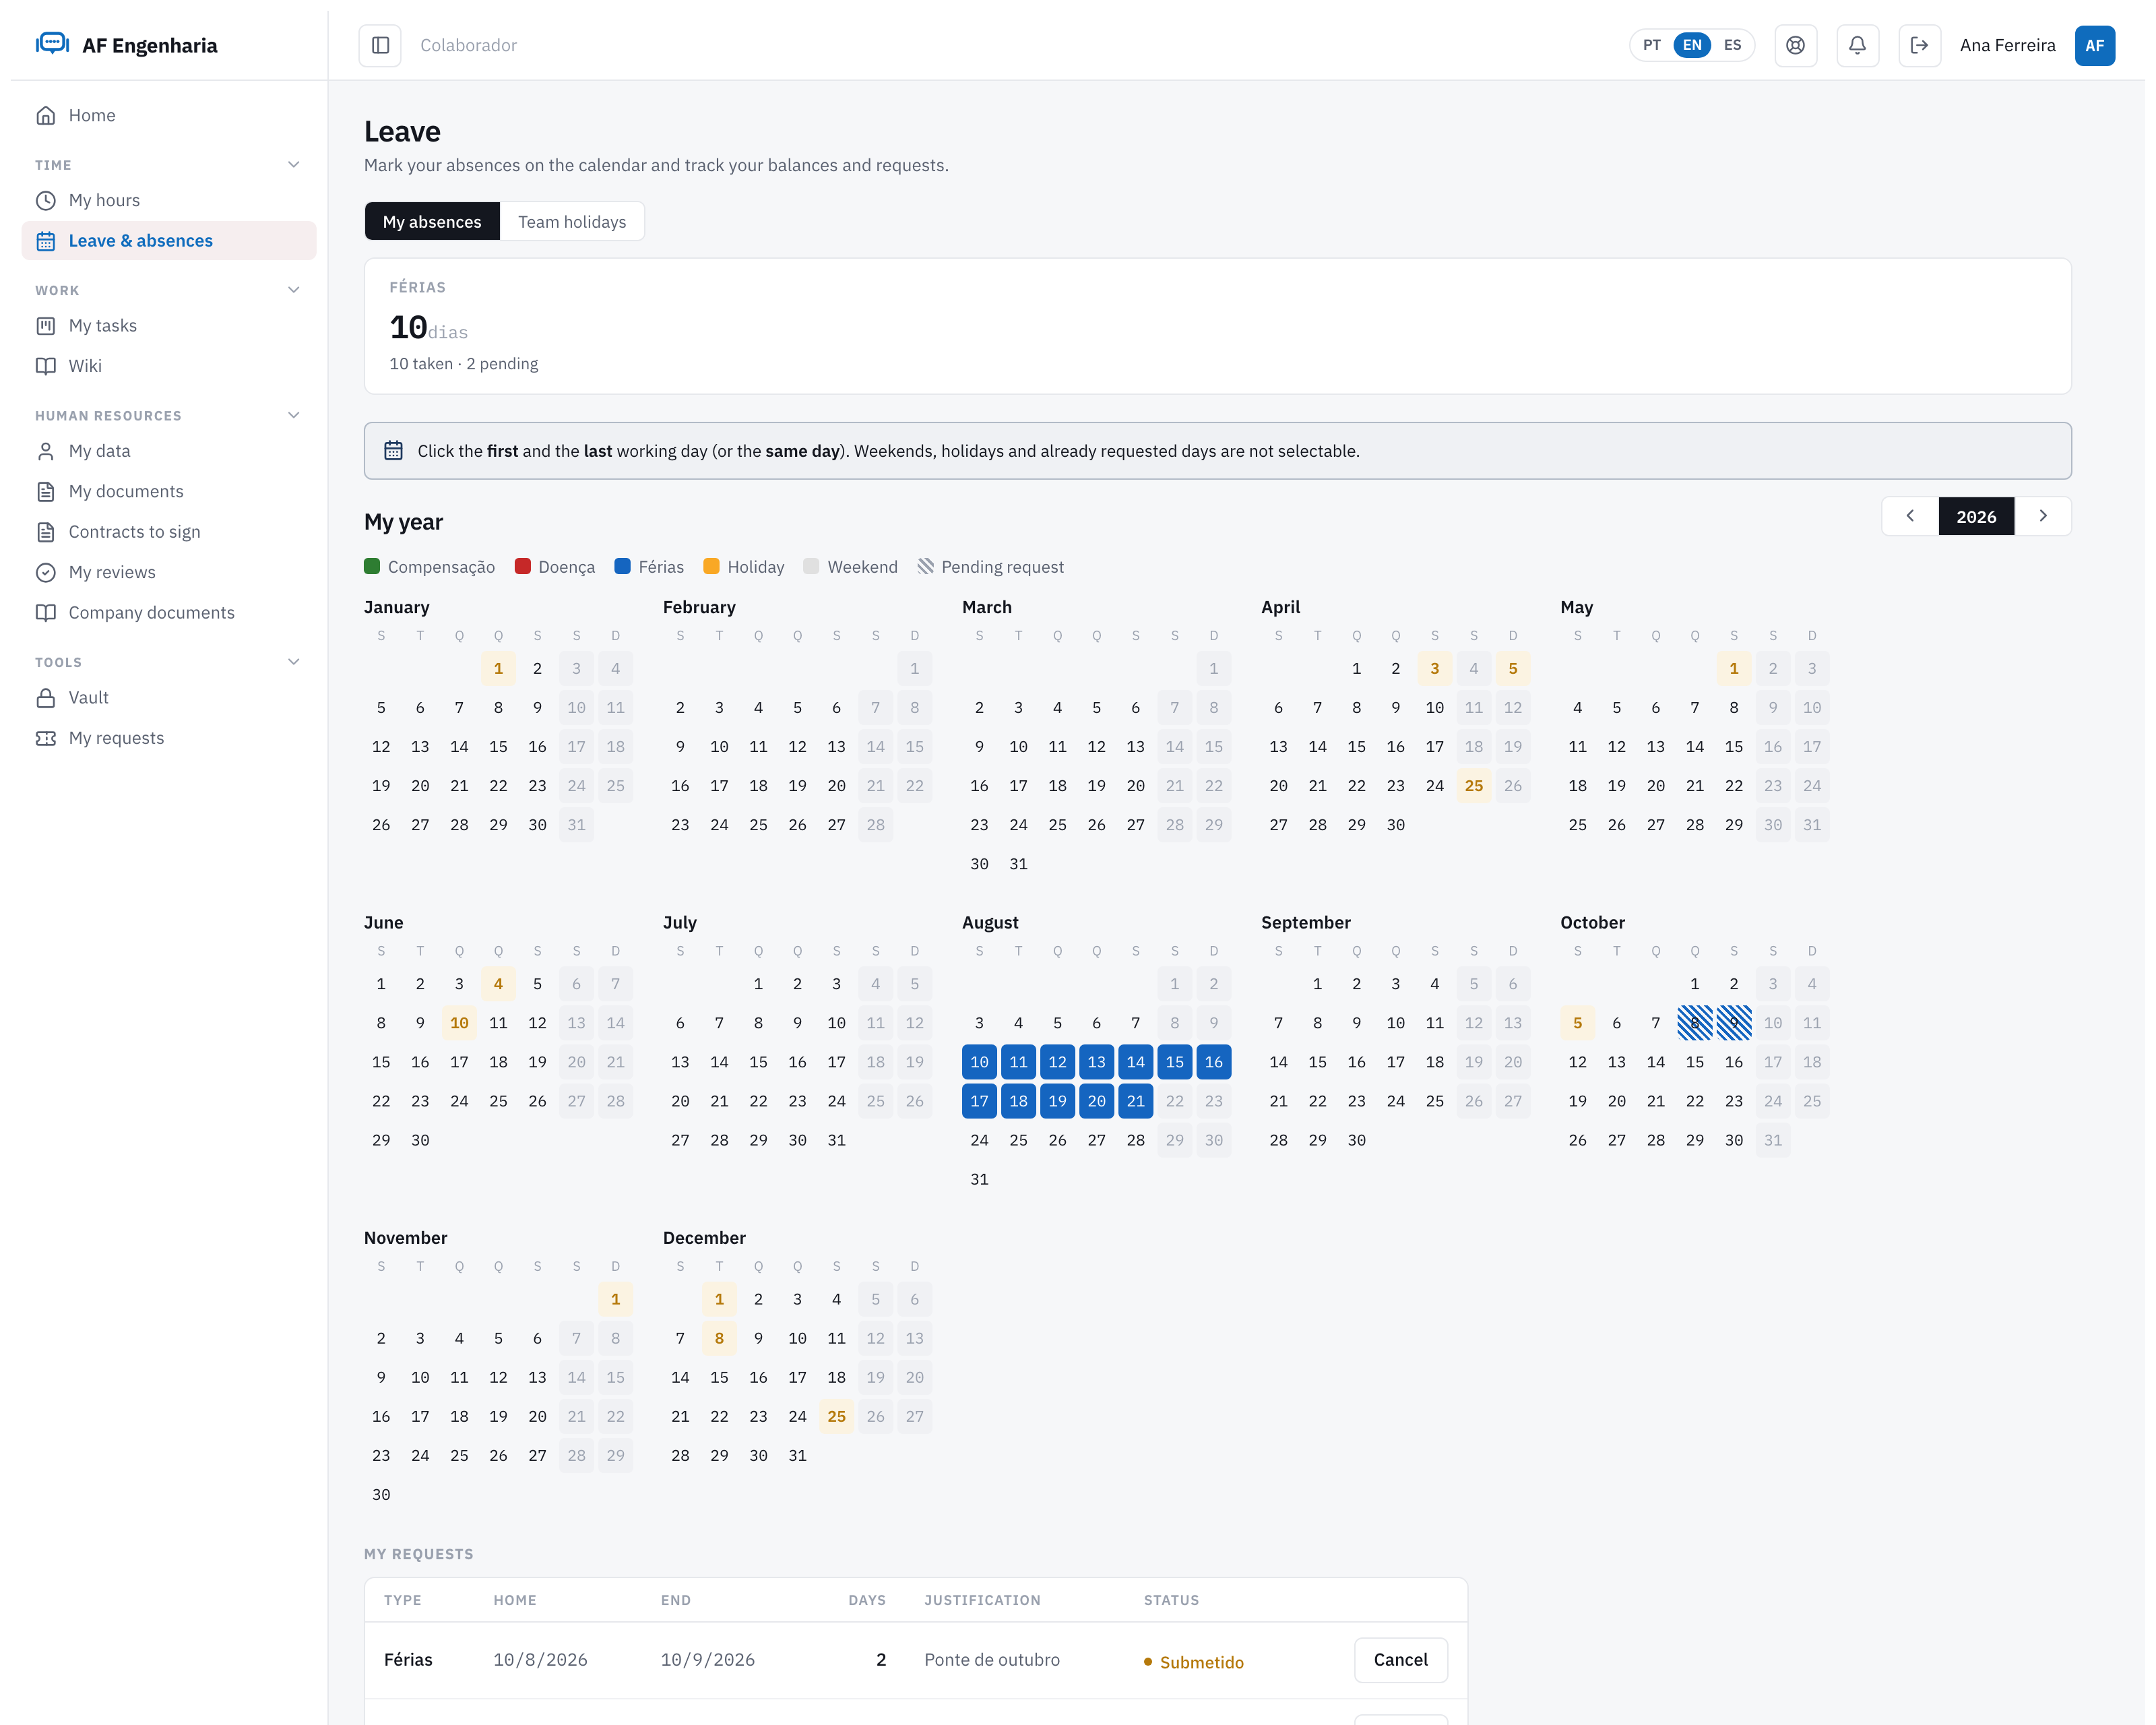Collapse the TOOLS sidebar section
Image resolution: width=2156 pixels, height=1725 pixels.
[294, 662]
